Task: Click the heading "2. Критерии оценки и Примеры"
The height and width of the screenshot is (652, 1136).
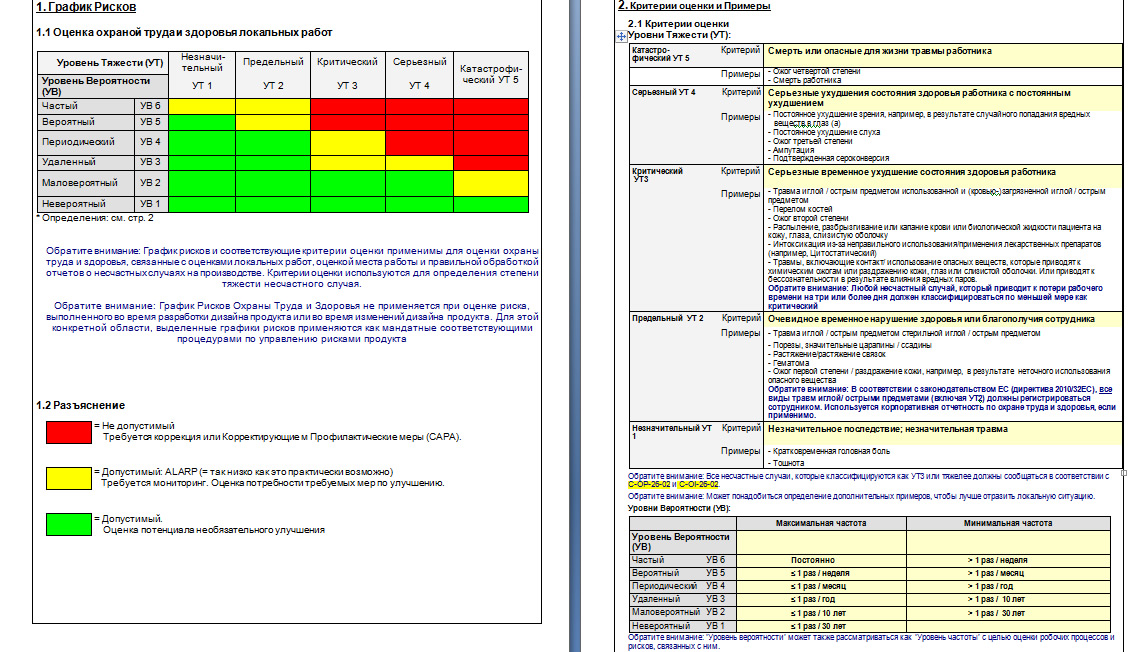Action: click(694, 6)
